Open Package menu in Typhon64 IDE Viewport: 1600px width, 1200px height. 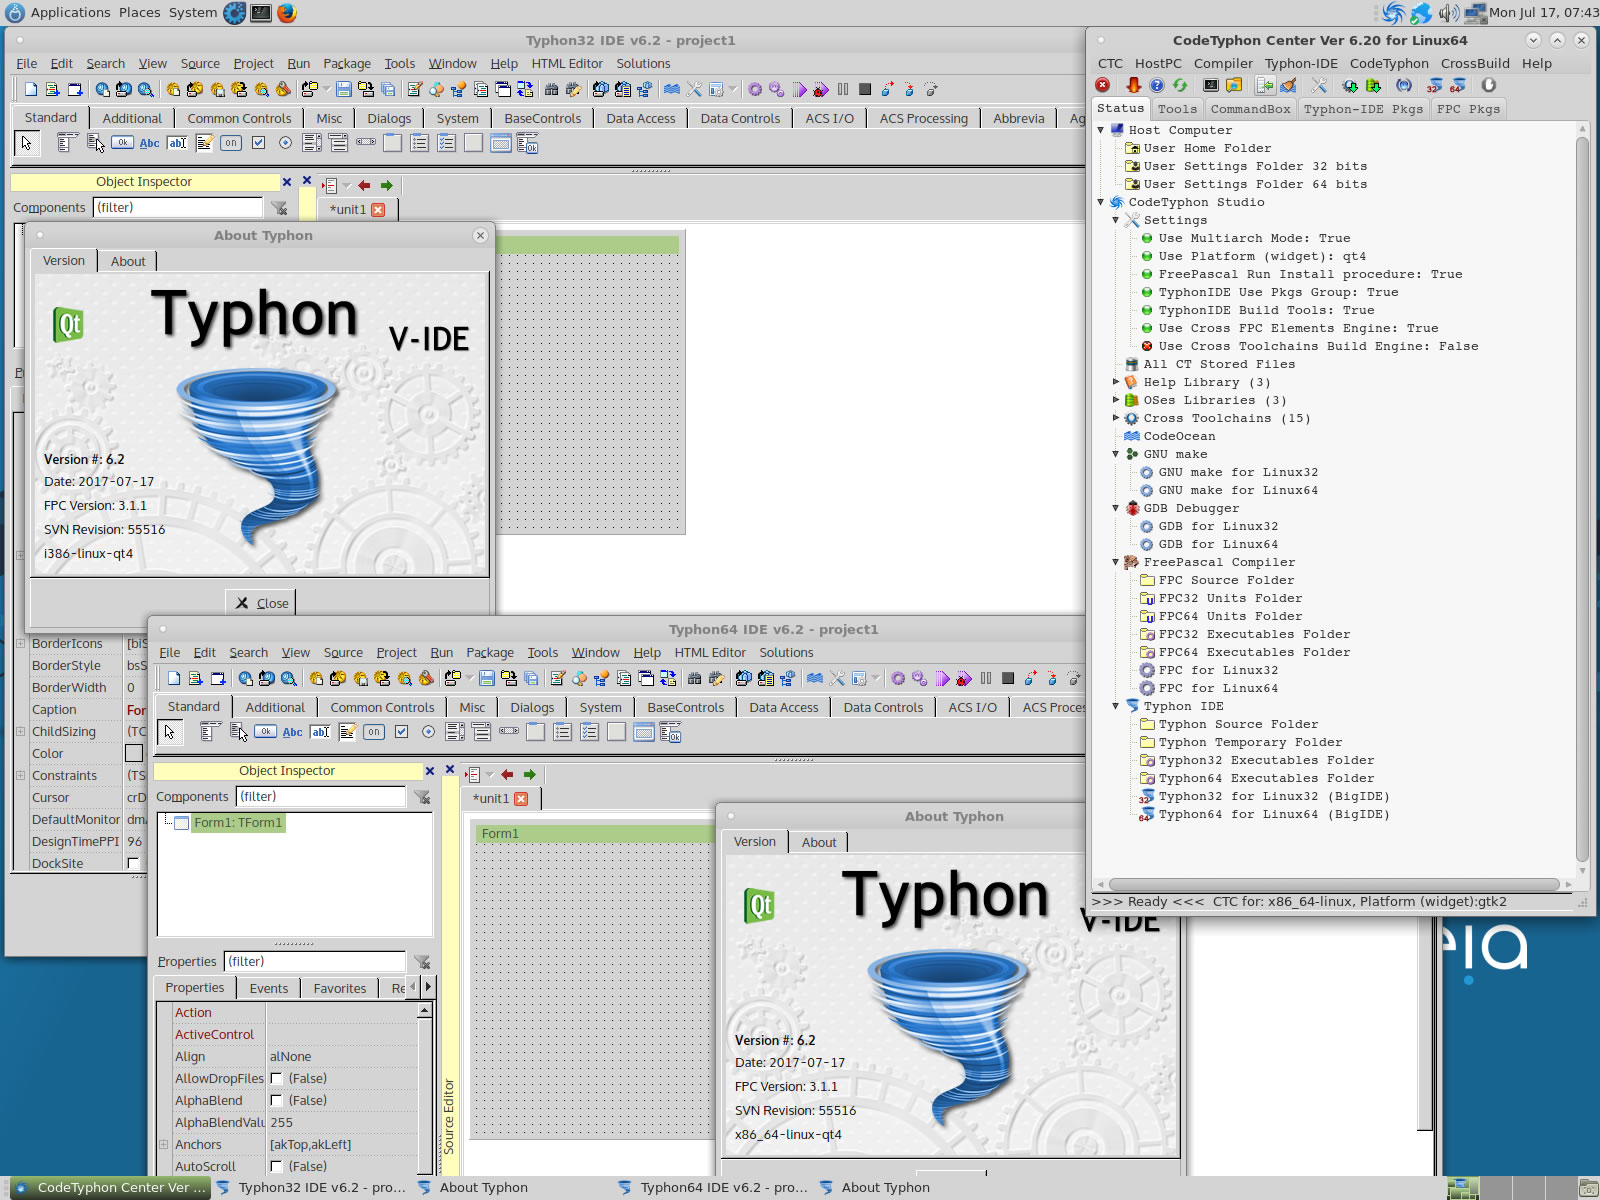[x=489, y=652]
